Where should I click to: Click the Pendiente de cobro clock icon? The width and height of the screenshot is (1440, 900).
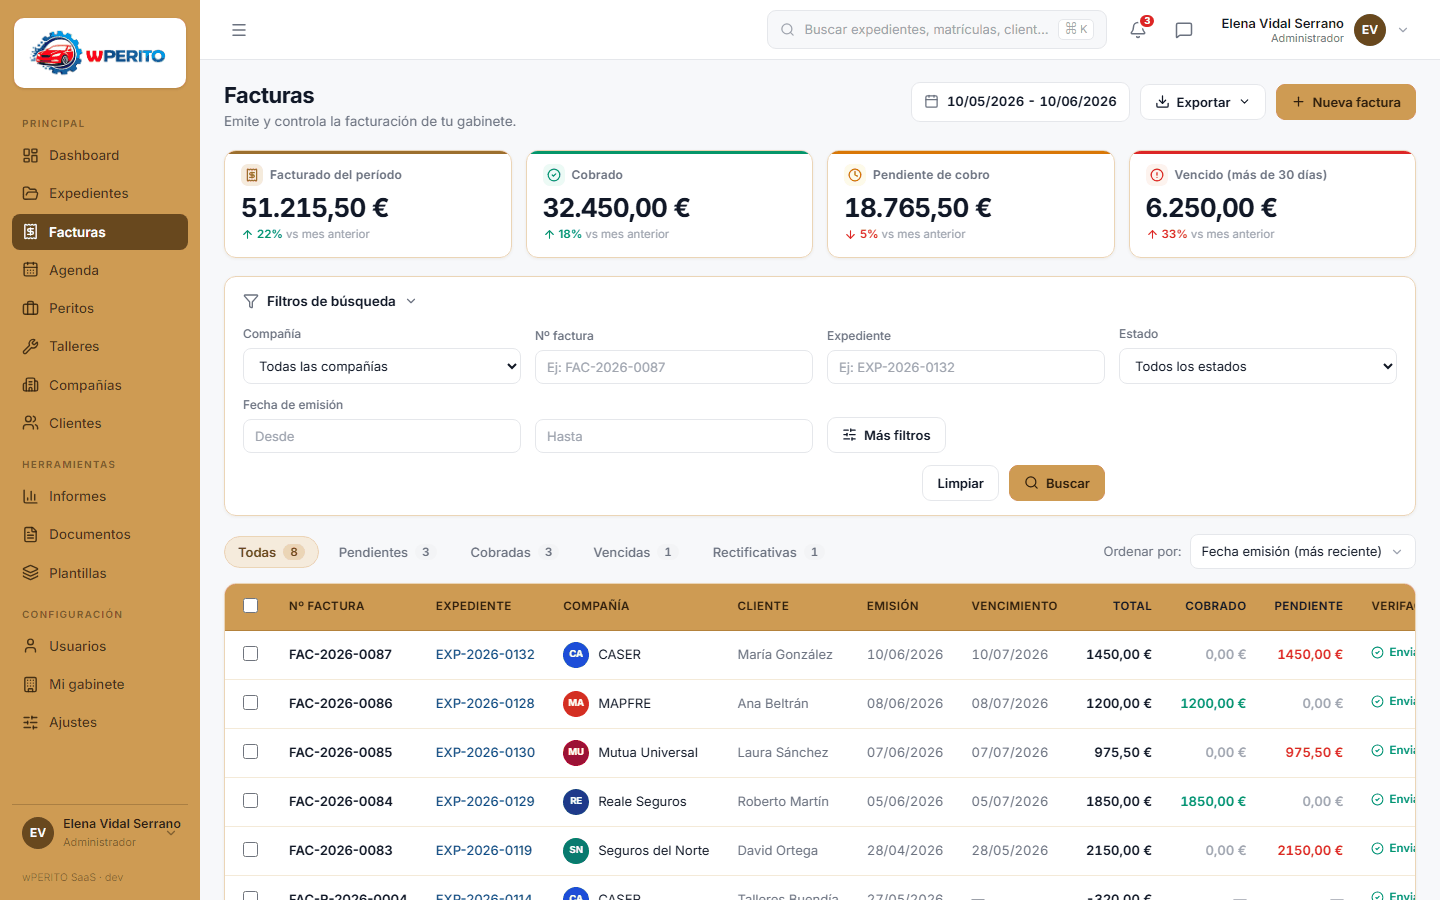pyautogui.click(x=855, y=175)
